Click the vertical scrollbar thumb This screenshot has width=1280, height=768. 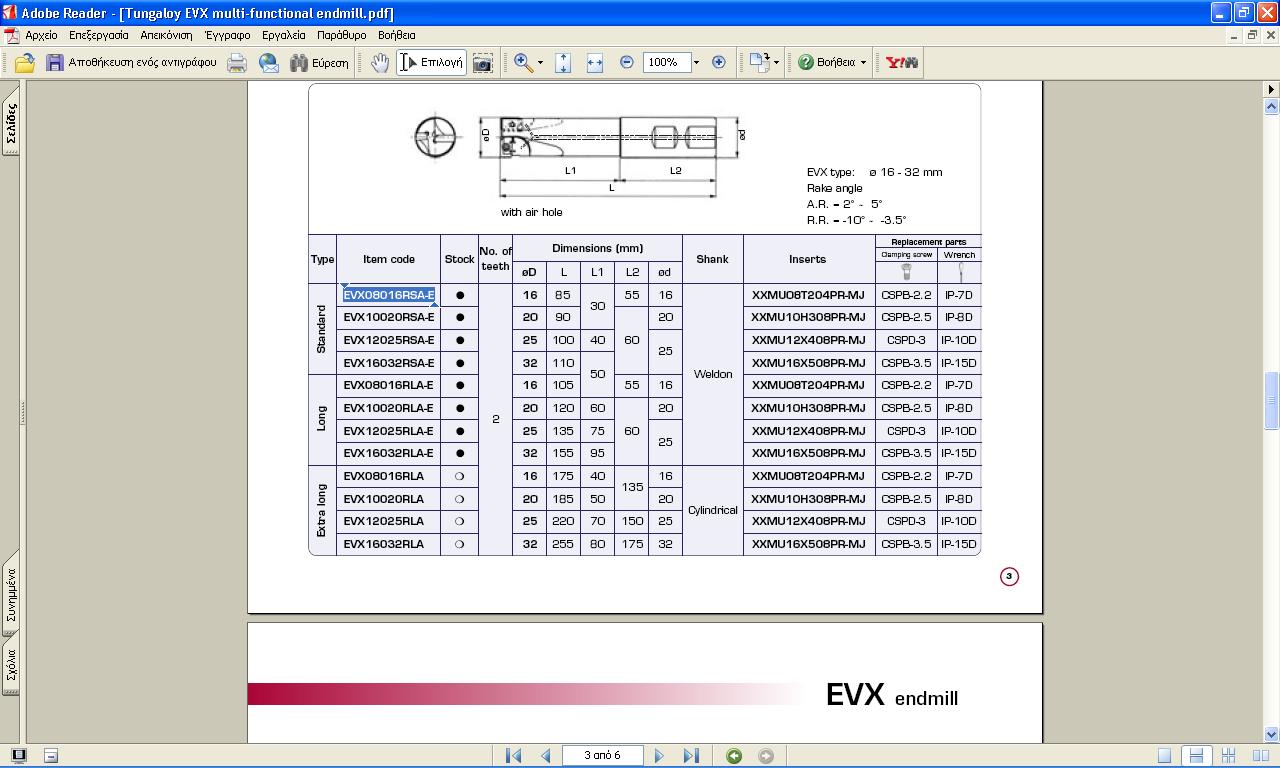point(1271,400)
